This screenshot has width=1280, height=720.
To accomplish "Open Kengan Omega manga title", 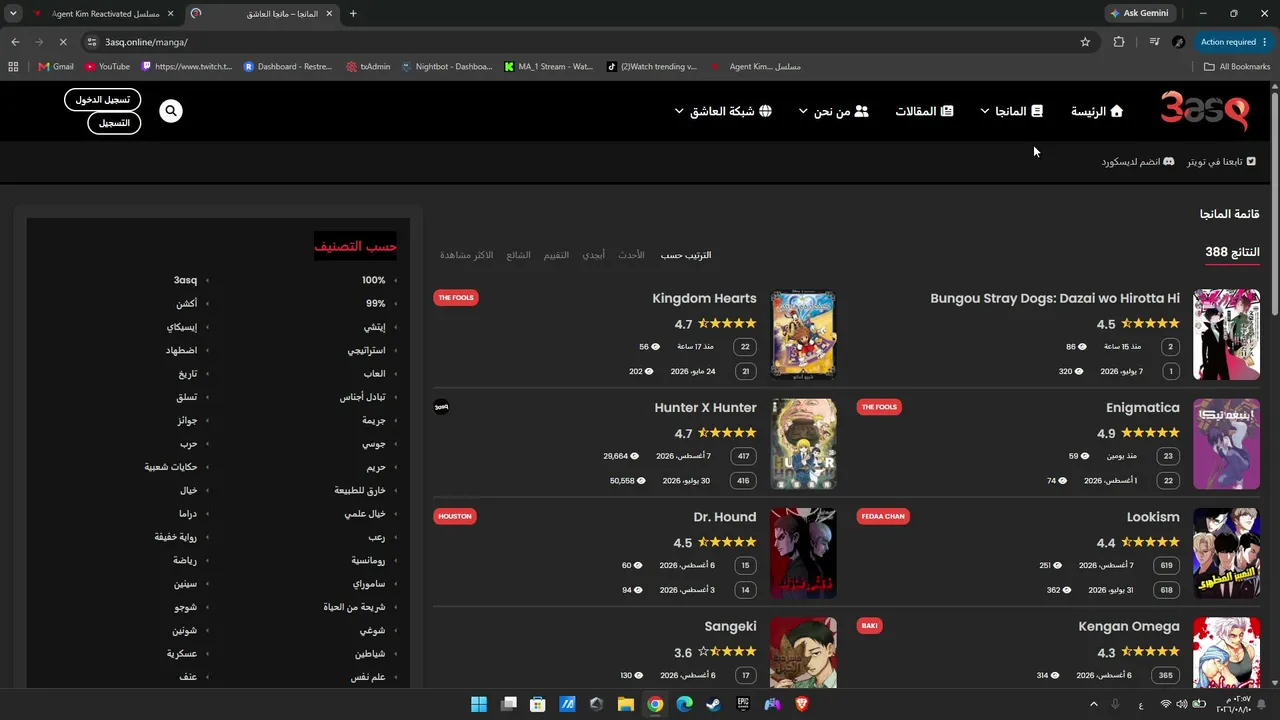I will click(1129, 627).
